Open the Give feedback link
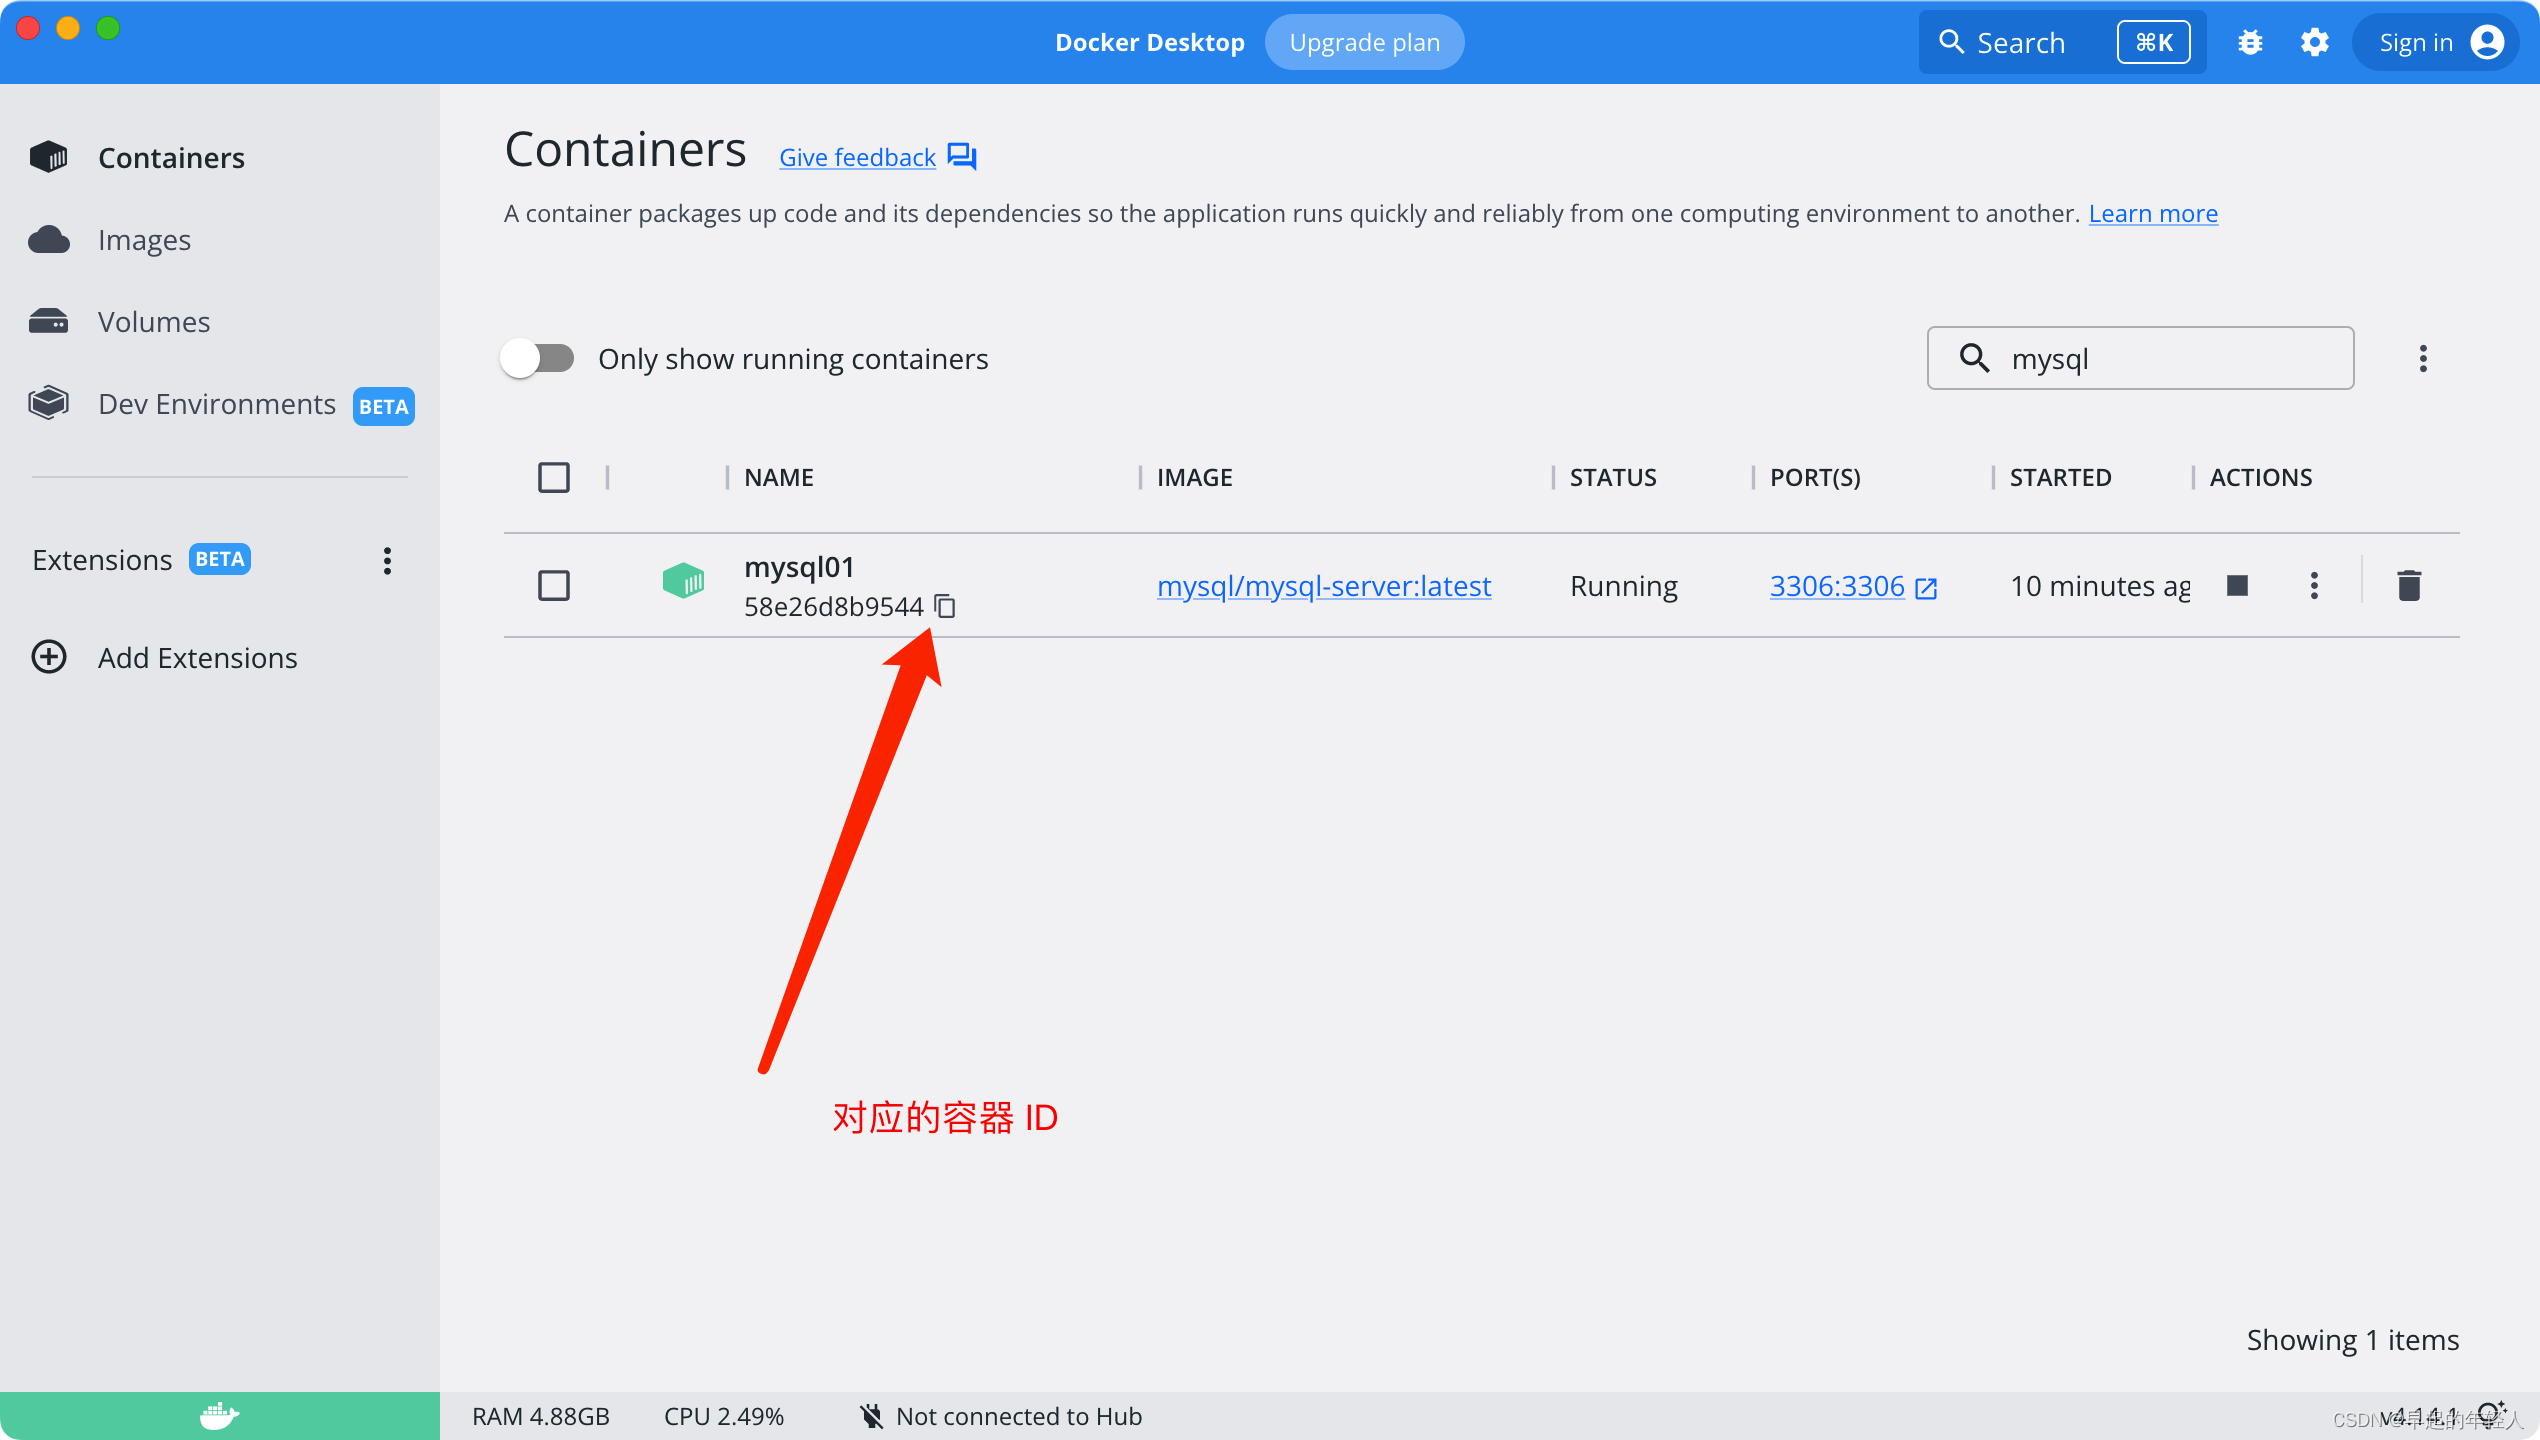The image size is (2540, 1440). (857, 157)
